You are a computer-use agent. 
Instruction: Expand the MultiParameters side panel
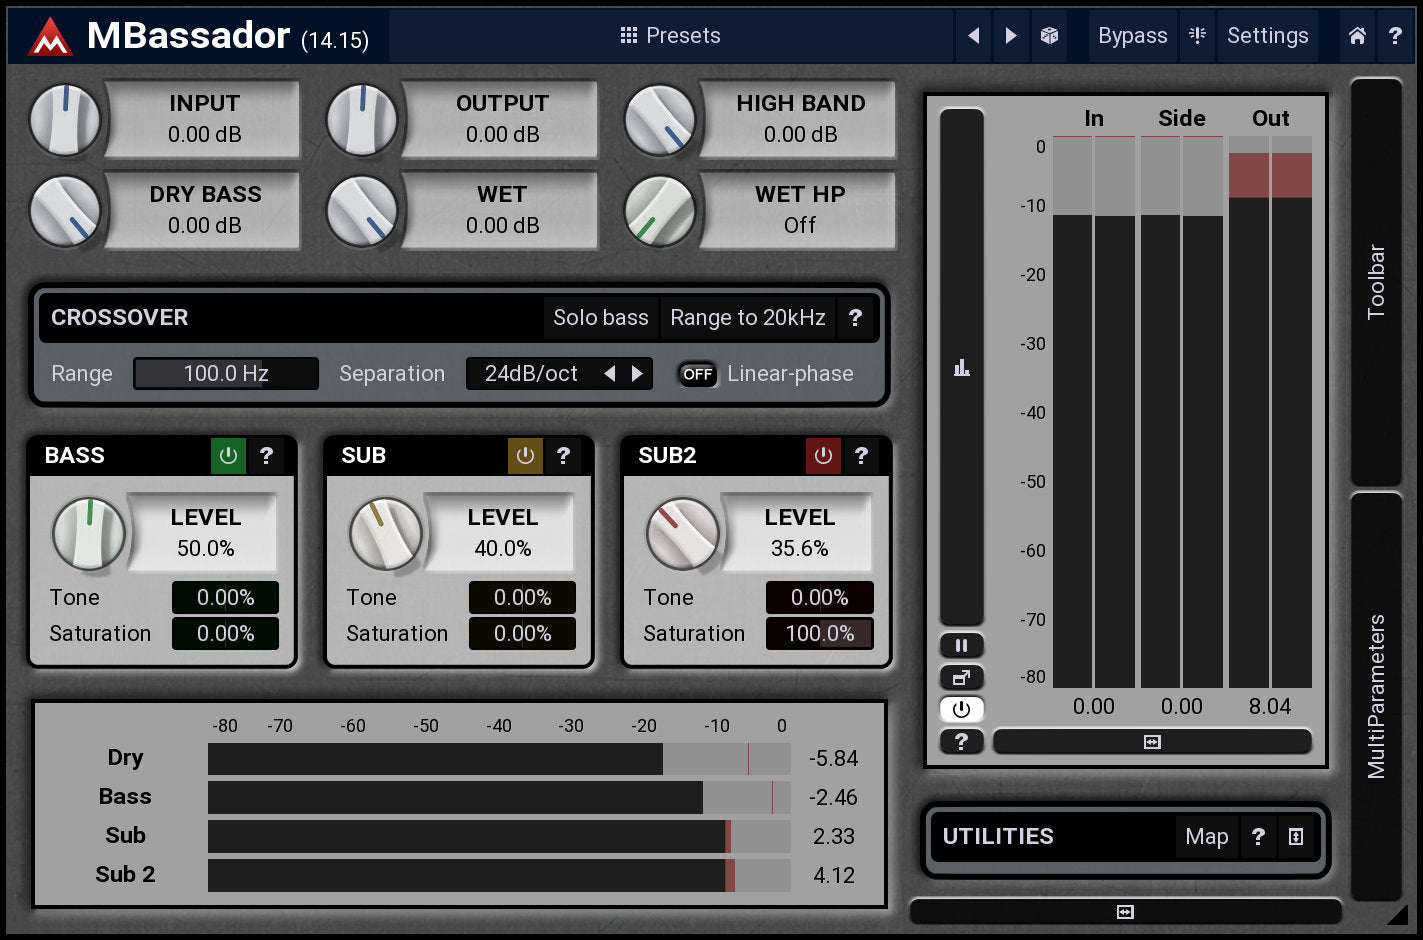pyautogui.click(x=1376, y=695)
